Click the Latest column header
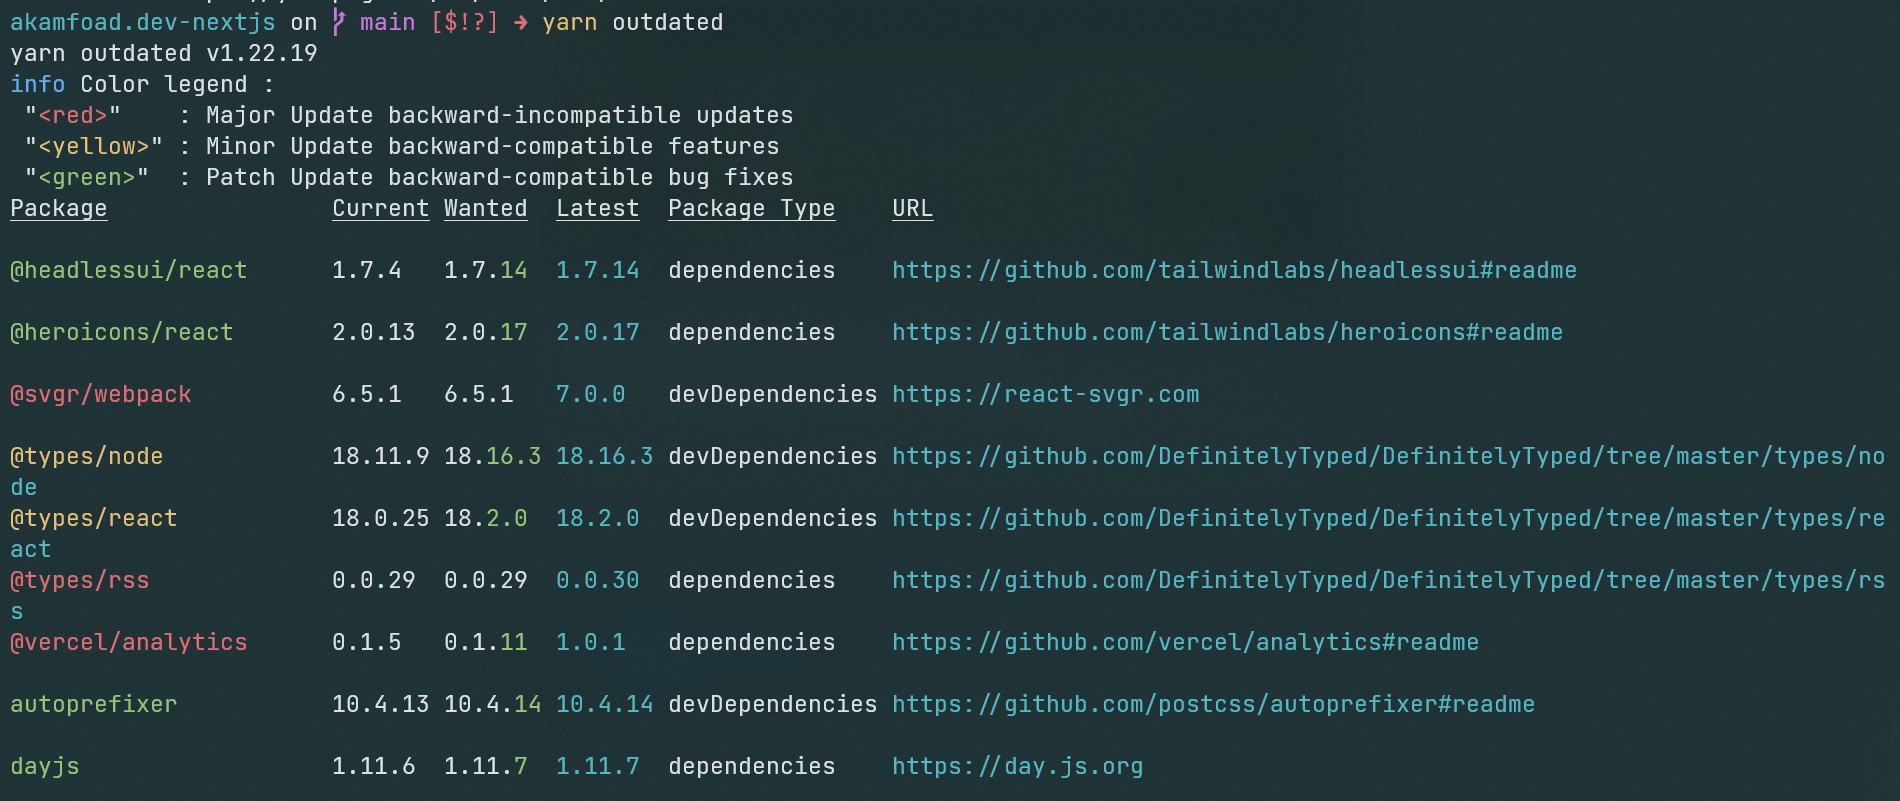This screenshot has height=801, width=1900. pyautogui.click(x=598, y=208)
